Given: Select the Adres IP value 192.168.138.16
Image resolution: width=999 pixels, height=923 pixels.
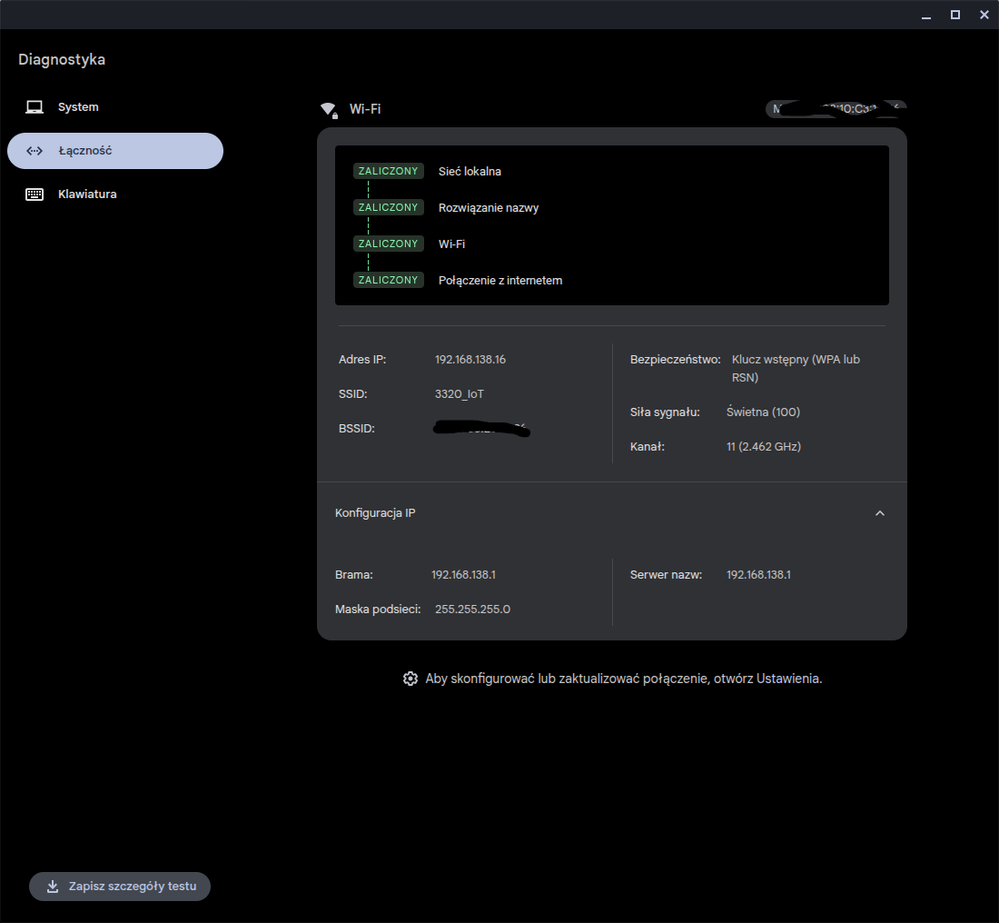Looking at the screenshot, I should tap(473, 359).
